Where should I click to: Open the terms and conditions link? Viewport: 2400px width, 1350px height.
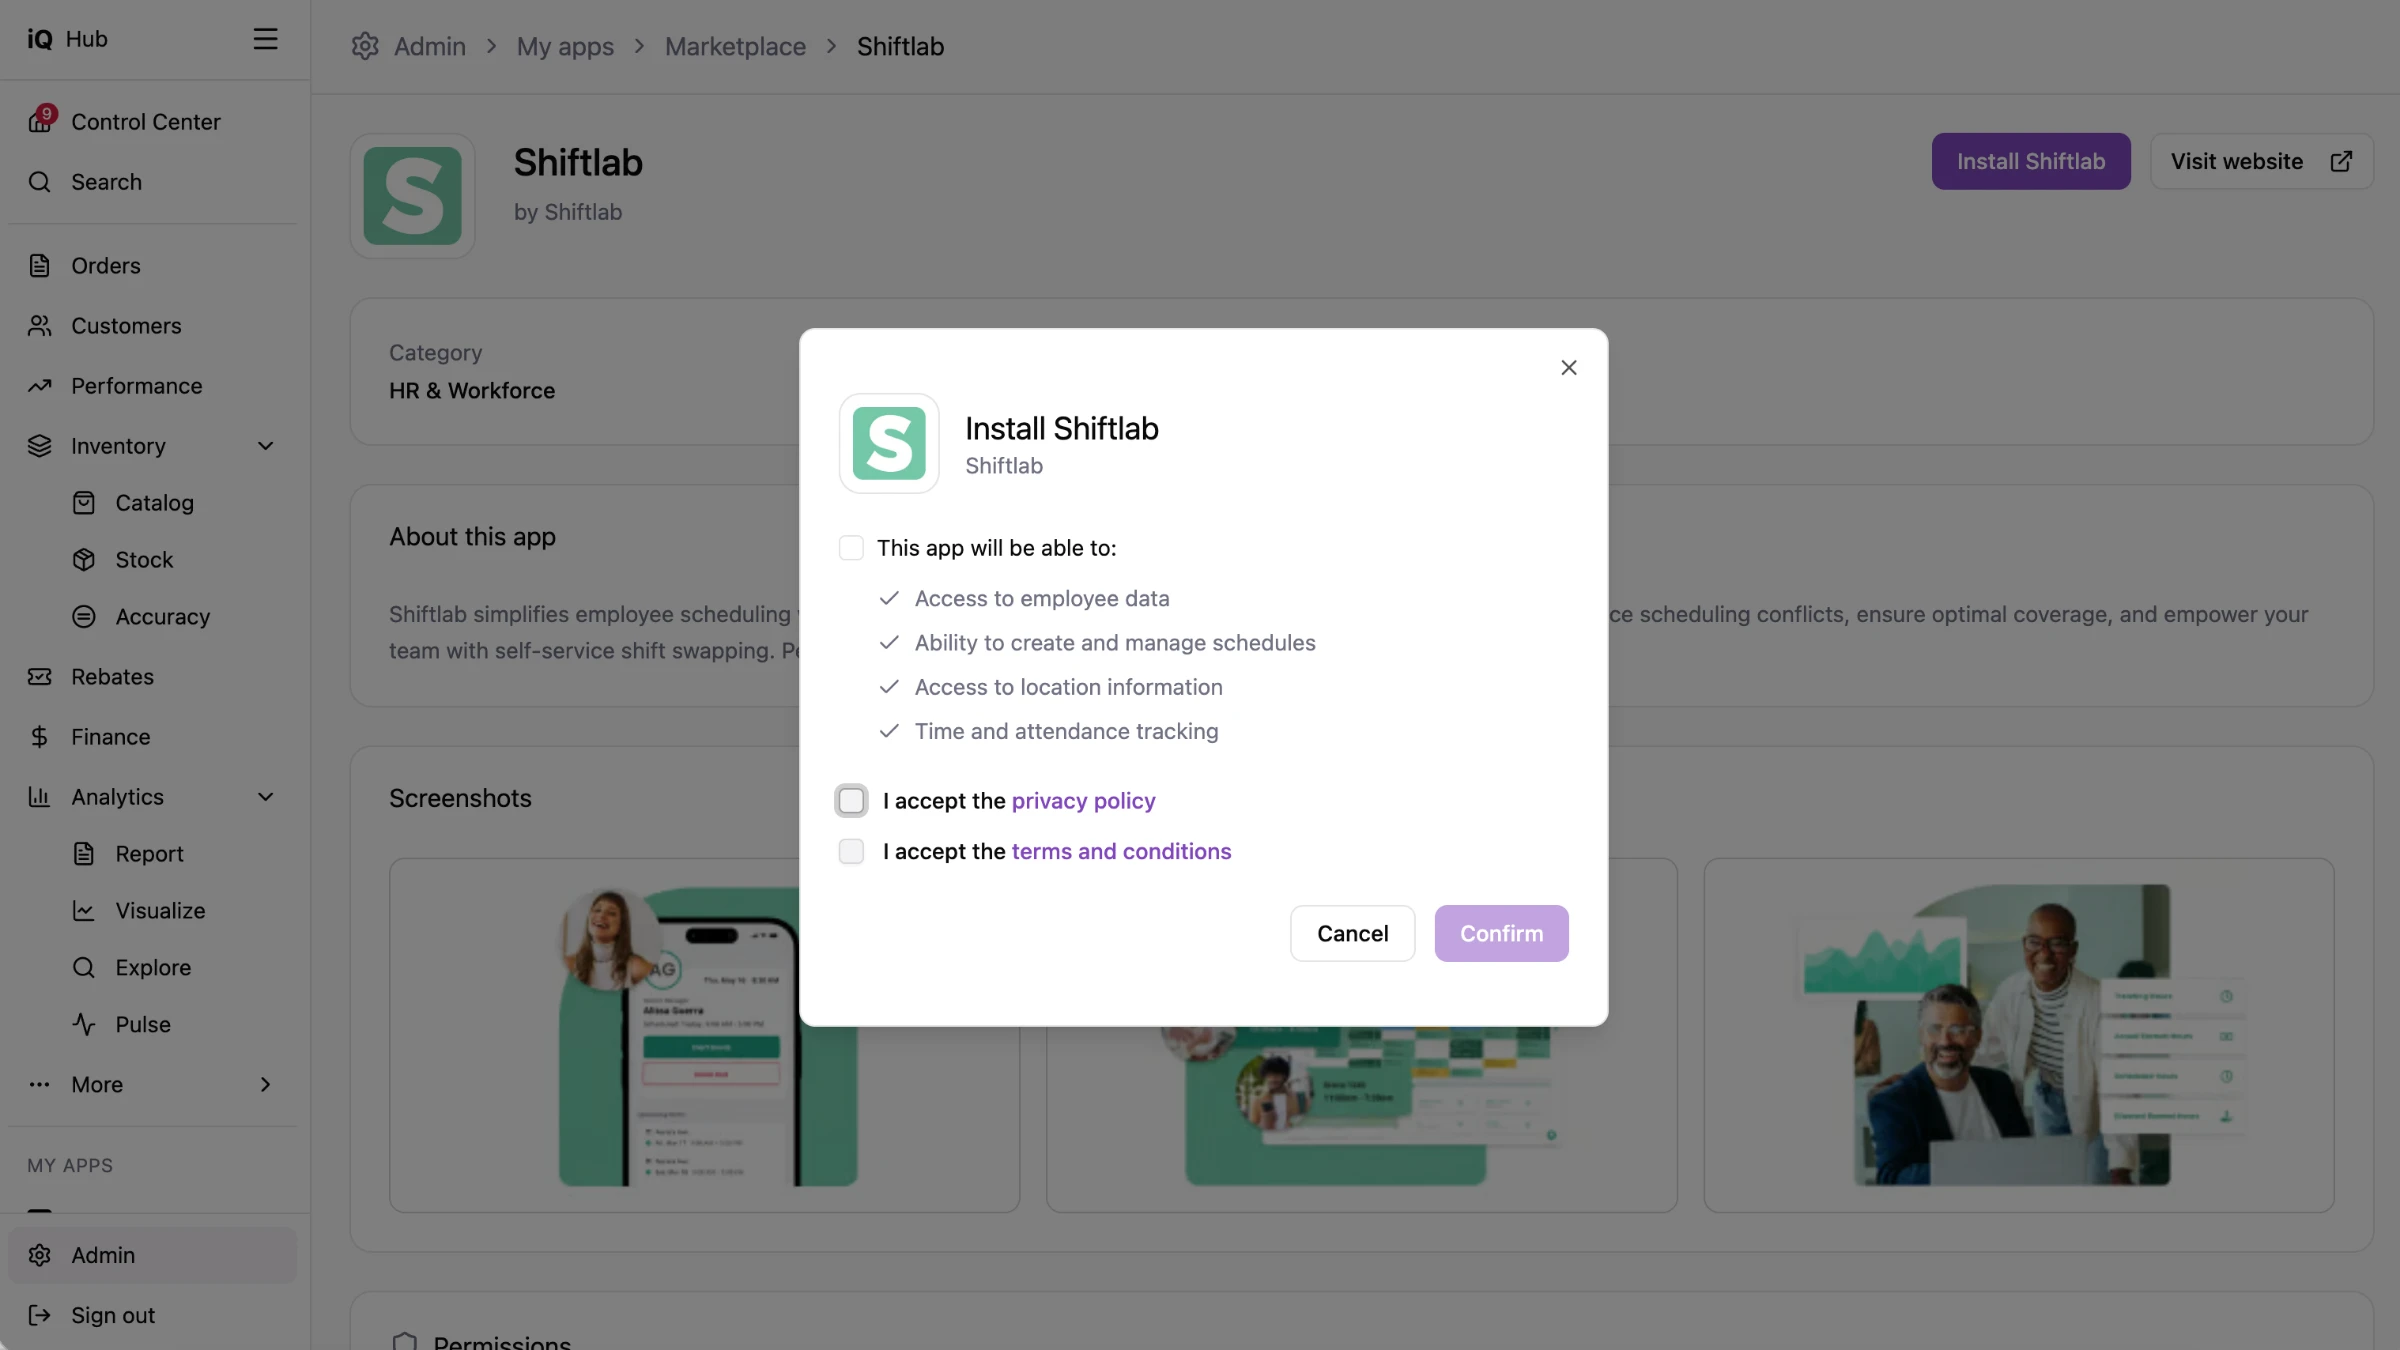click(1121, 851)
